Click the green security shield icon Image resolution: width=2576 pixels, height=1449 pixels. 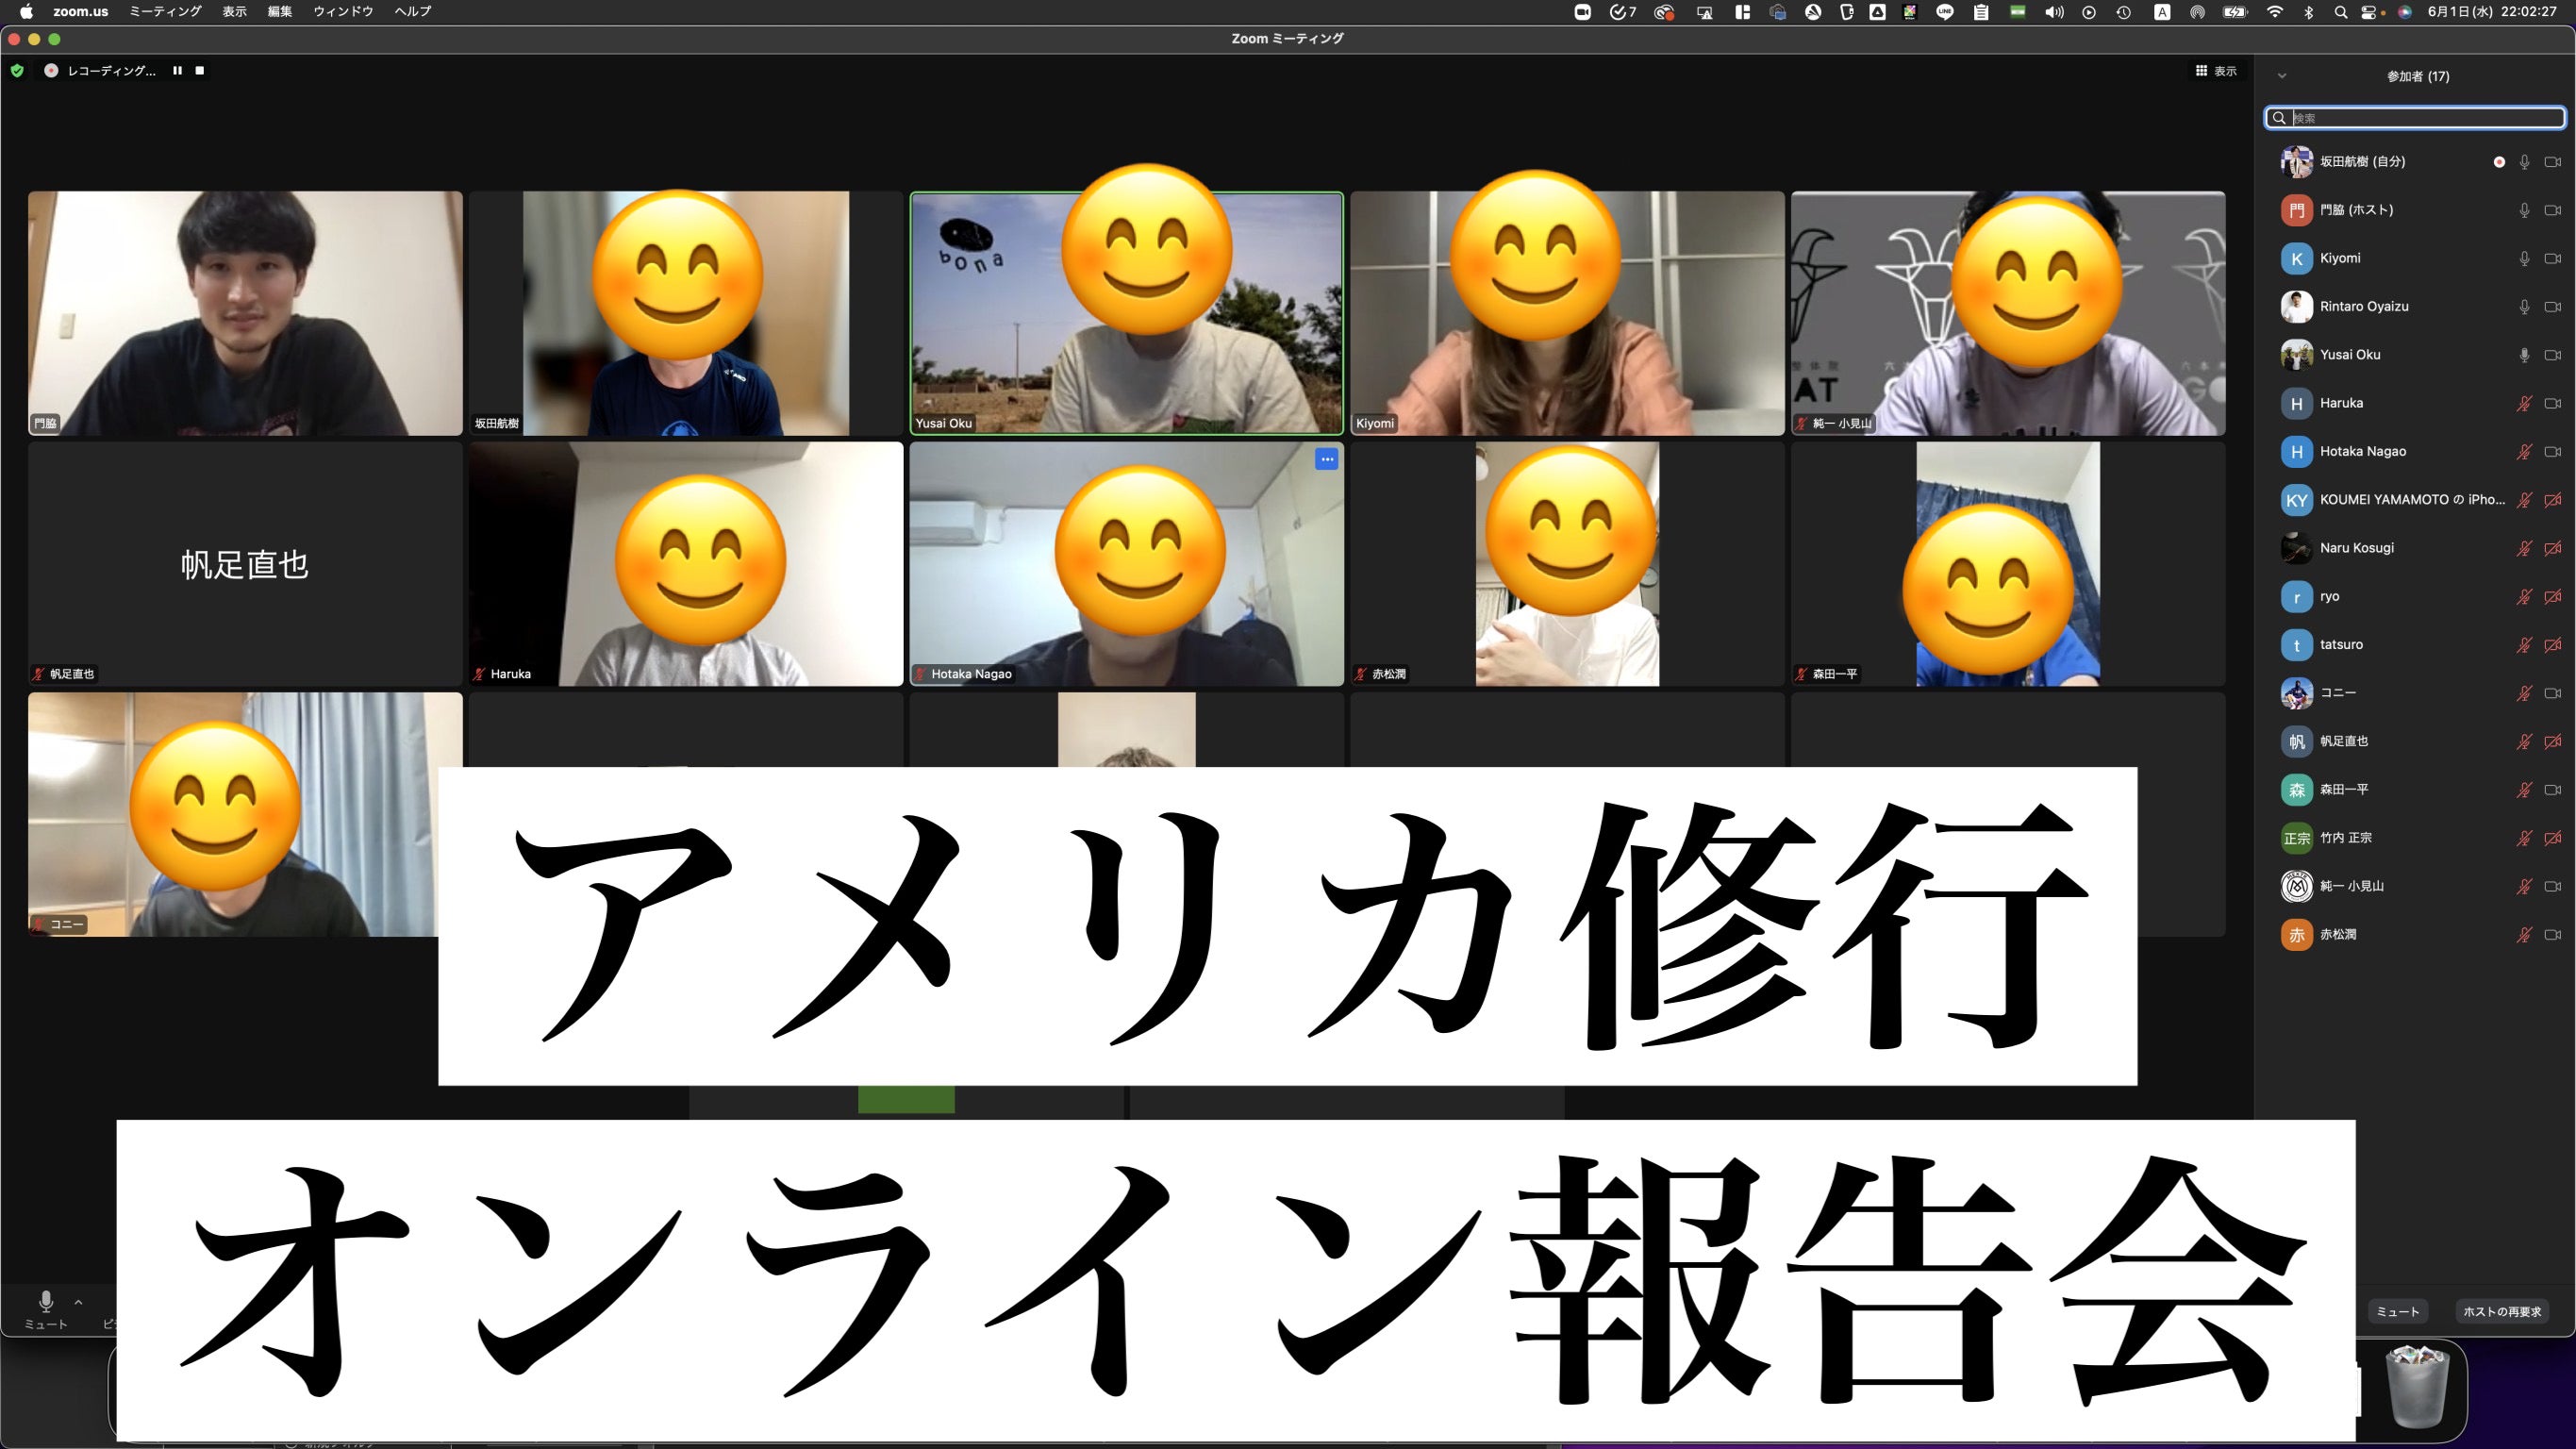(16, 70)
